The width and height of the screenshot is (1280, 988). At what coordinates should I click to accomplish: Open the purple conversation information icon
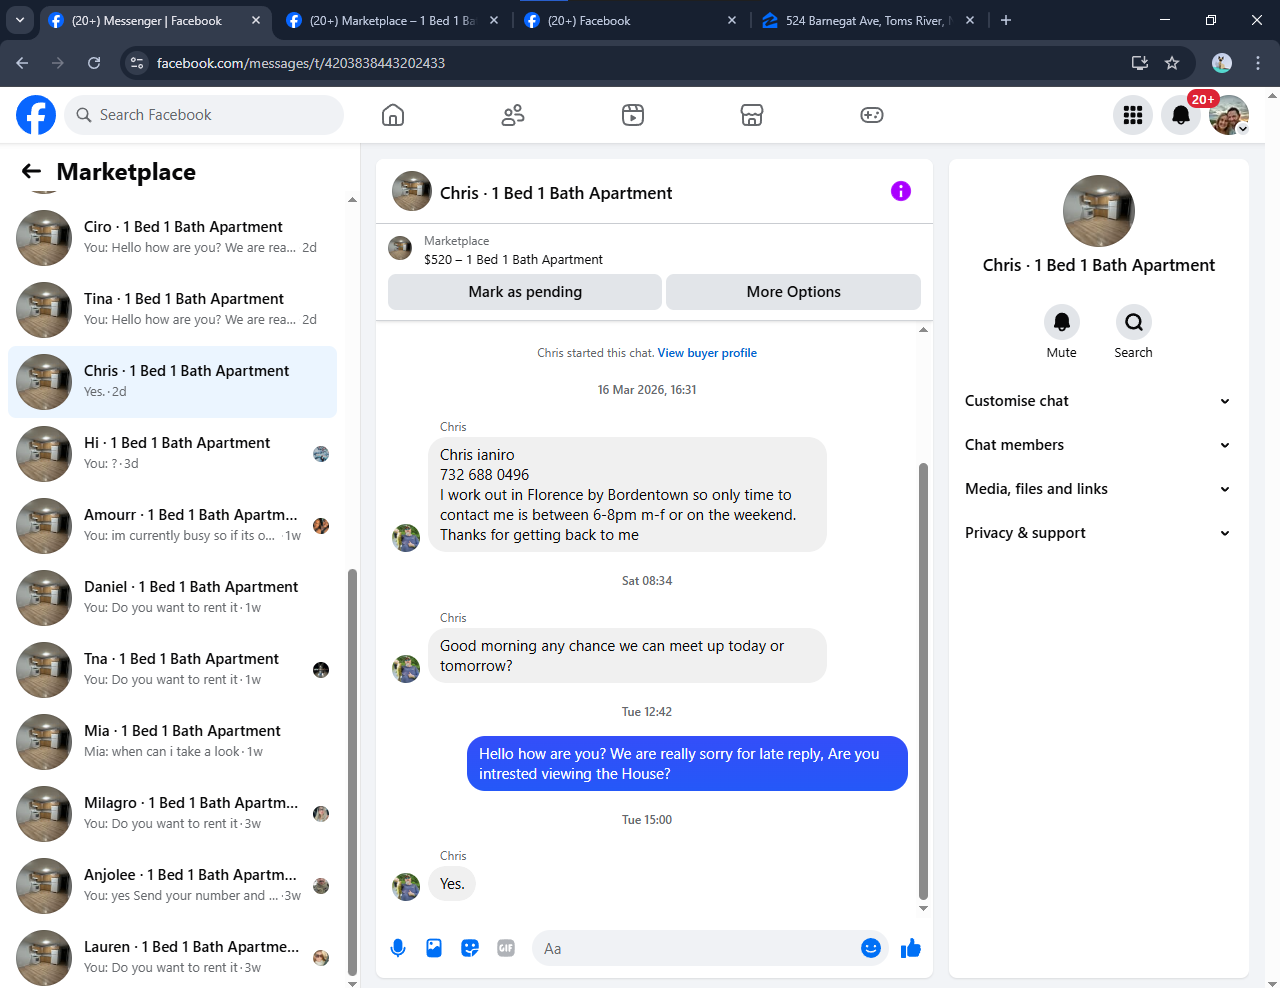point(901,191)
